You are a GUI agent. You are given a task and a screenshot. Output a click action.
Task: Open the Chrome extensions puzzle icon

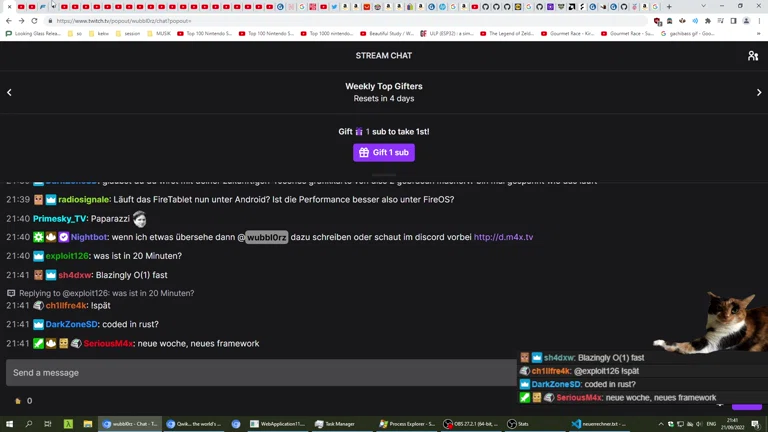tap(708, 21)
